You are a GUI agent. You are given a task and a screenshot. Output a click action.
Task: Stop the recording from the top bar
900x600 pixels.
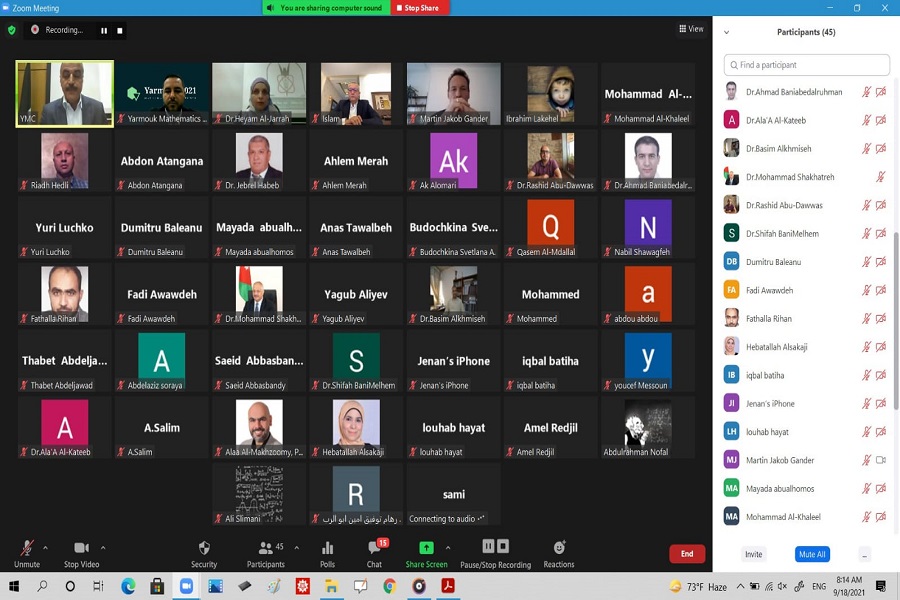[x=120, y=30]
